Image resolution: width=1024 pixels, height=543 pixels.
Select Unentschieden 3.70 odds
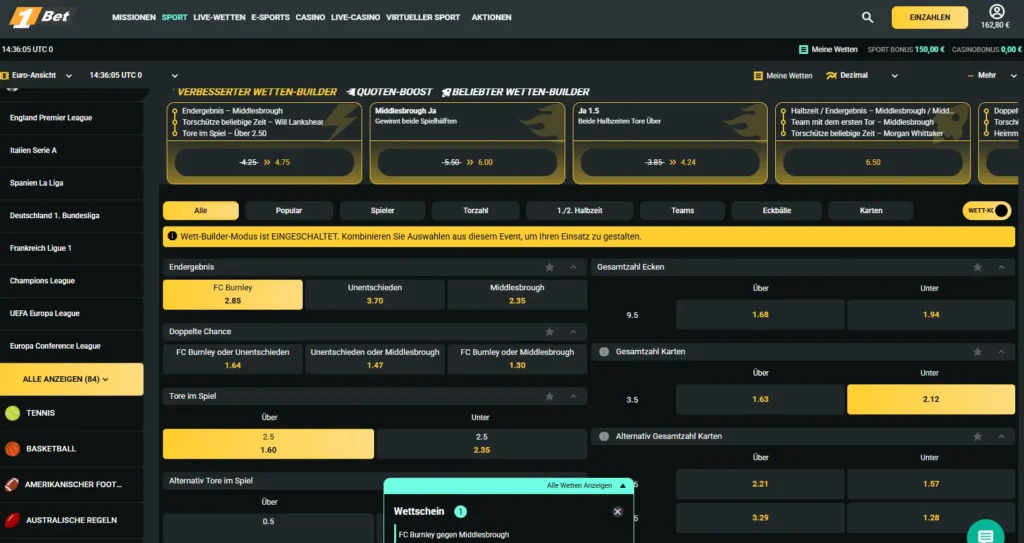pos(375,294)
